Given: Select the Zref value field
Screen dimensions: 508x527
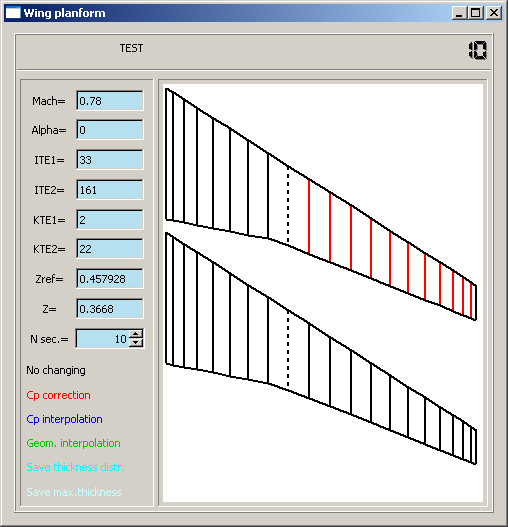Looking at the screenshot, I should 110,278.
